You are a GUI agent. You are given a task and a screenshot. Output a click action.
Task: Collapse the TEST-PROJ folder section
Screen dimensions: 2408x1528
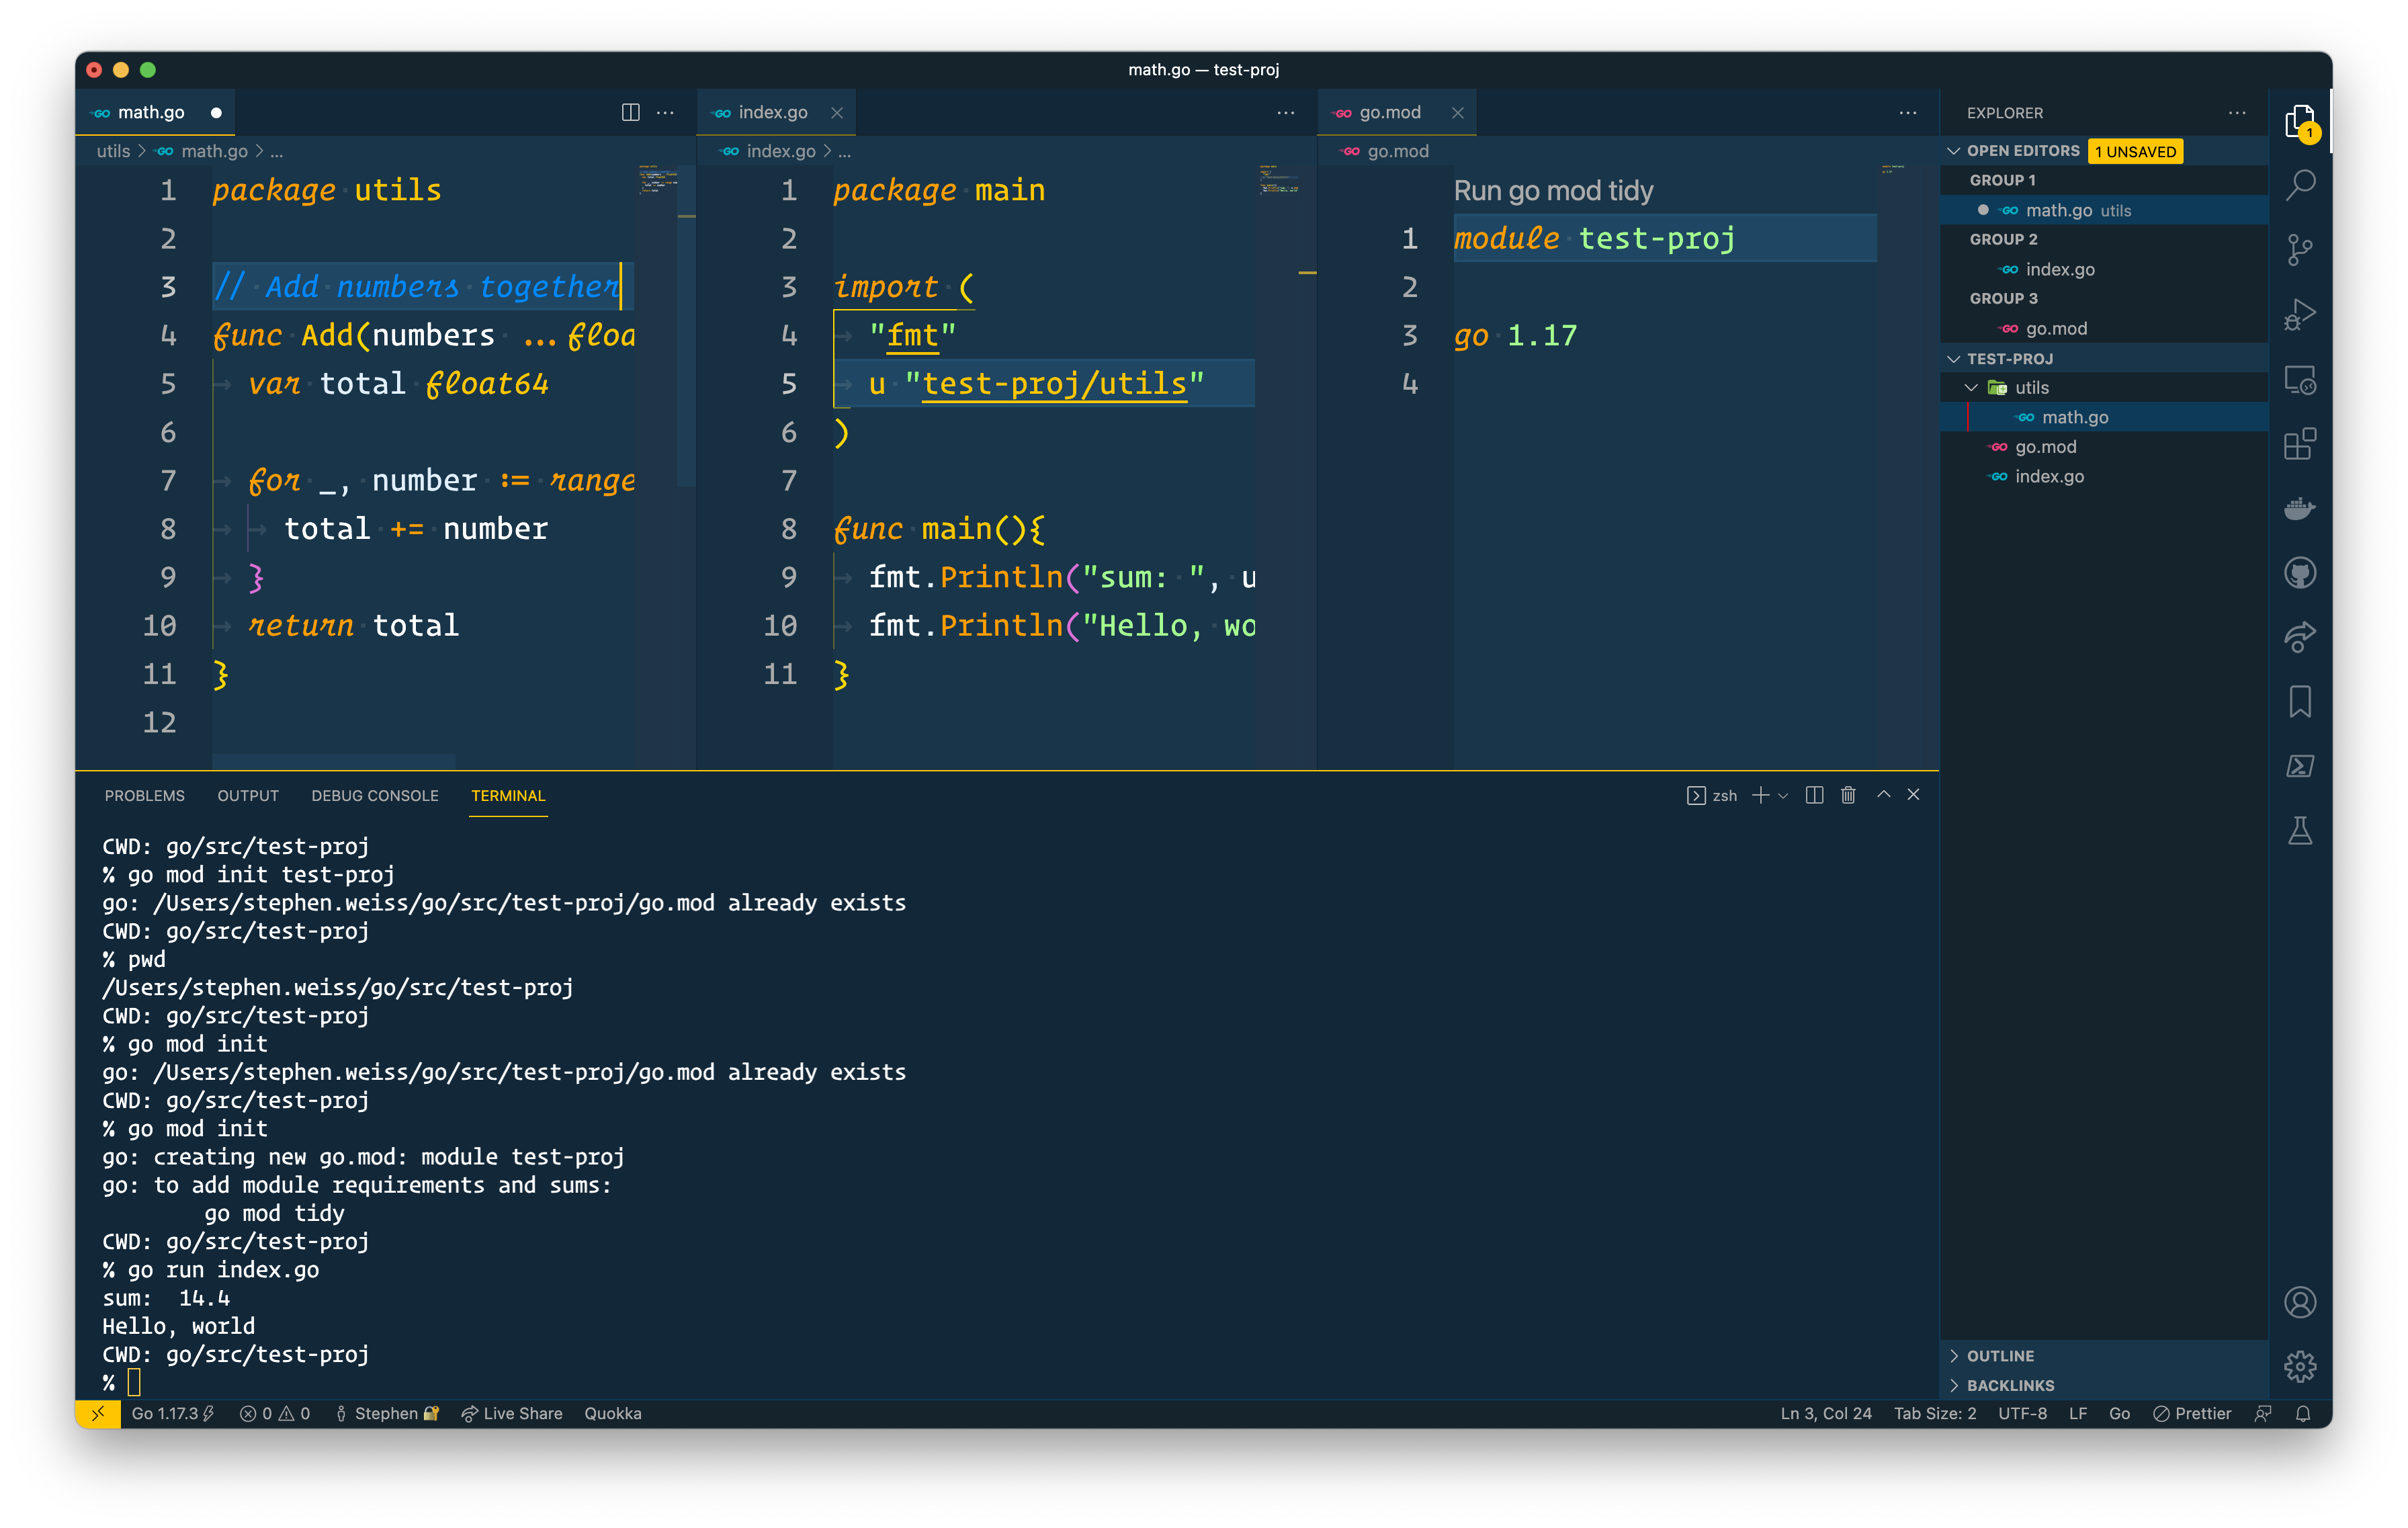2009,358
